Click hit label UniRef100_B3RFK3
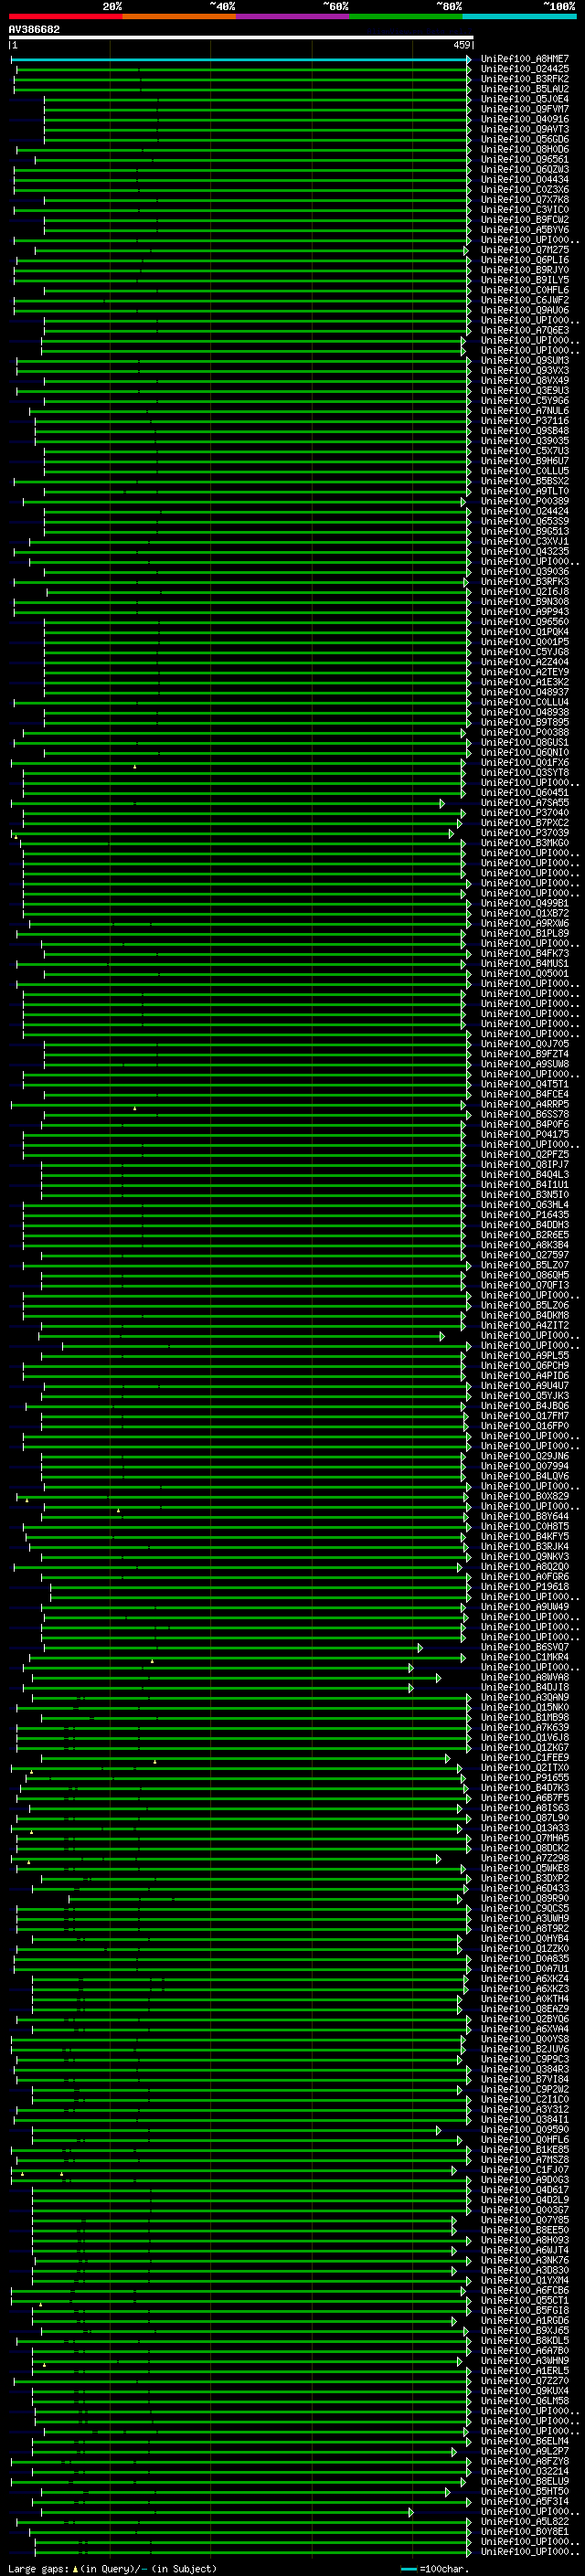585x2576 pixels. (525, 581)
